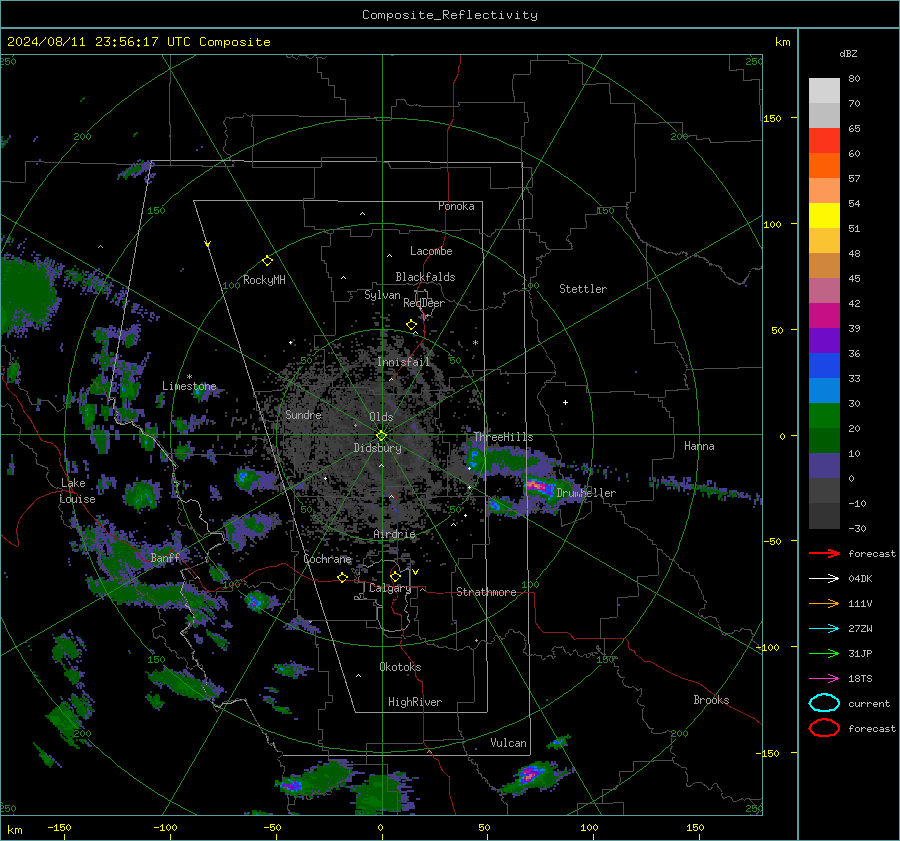
Task: Click the Stettler city label
Action: (583, 289)
